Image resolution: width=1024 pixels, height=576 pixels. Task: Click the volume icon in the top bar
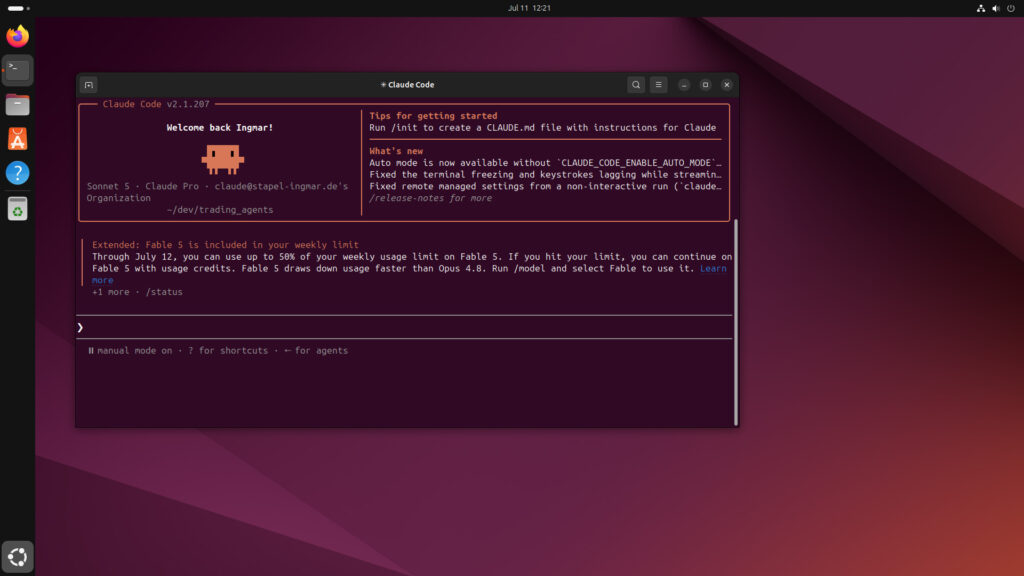click(x=996, y=8)
